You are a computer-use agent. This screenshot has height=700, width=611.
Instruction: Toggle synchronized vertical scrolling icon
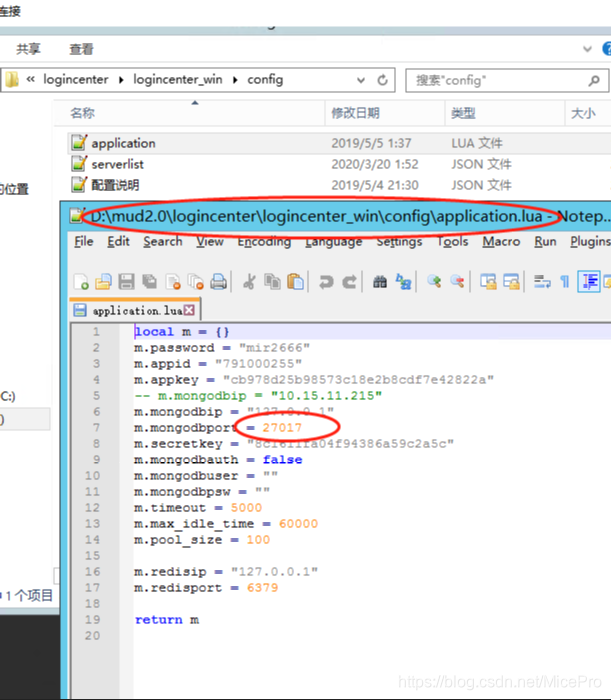[488, 282]
